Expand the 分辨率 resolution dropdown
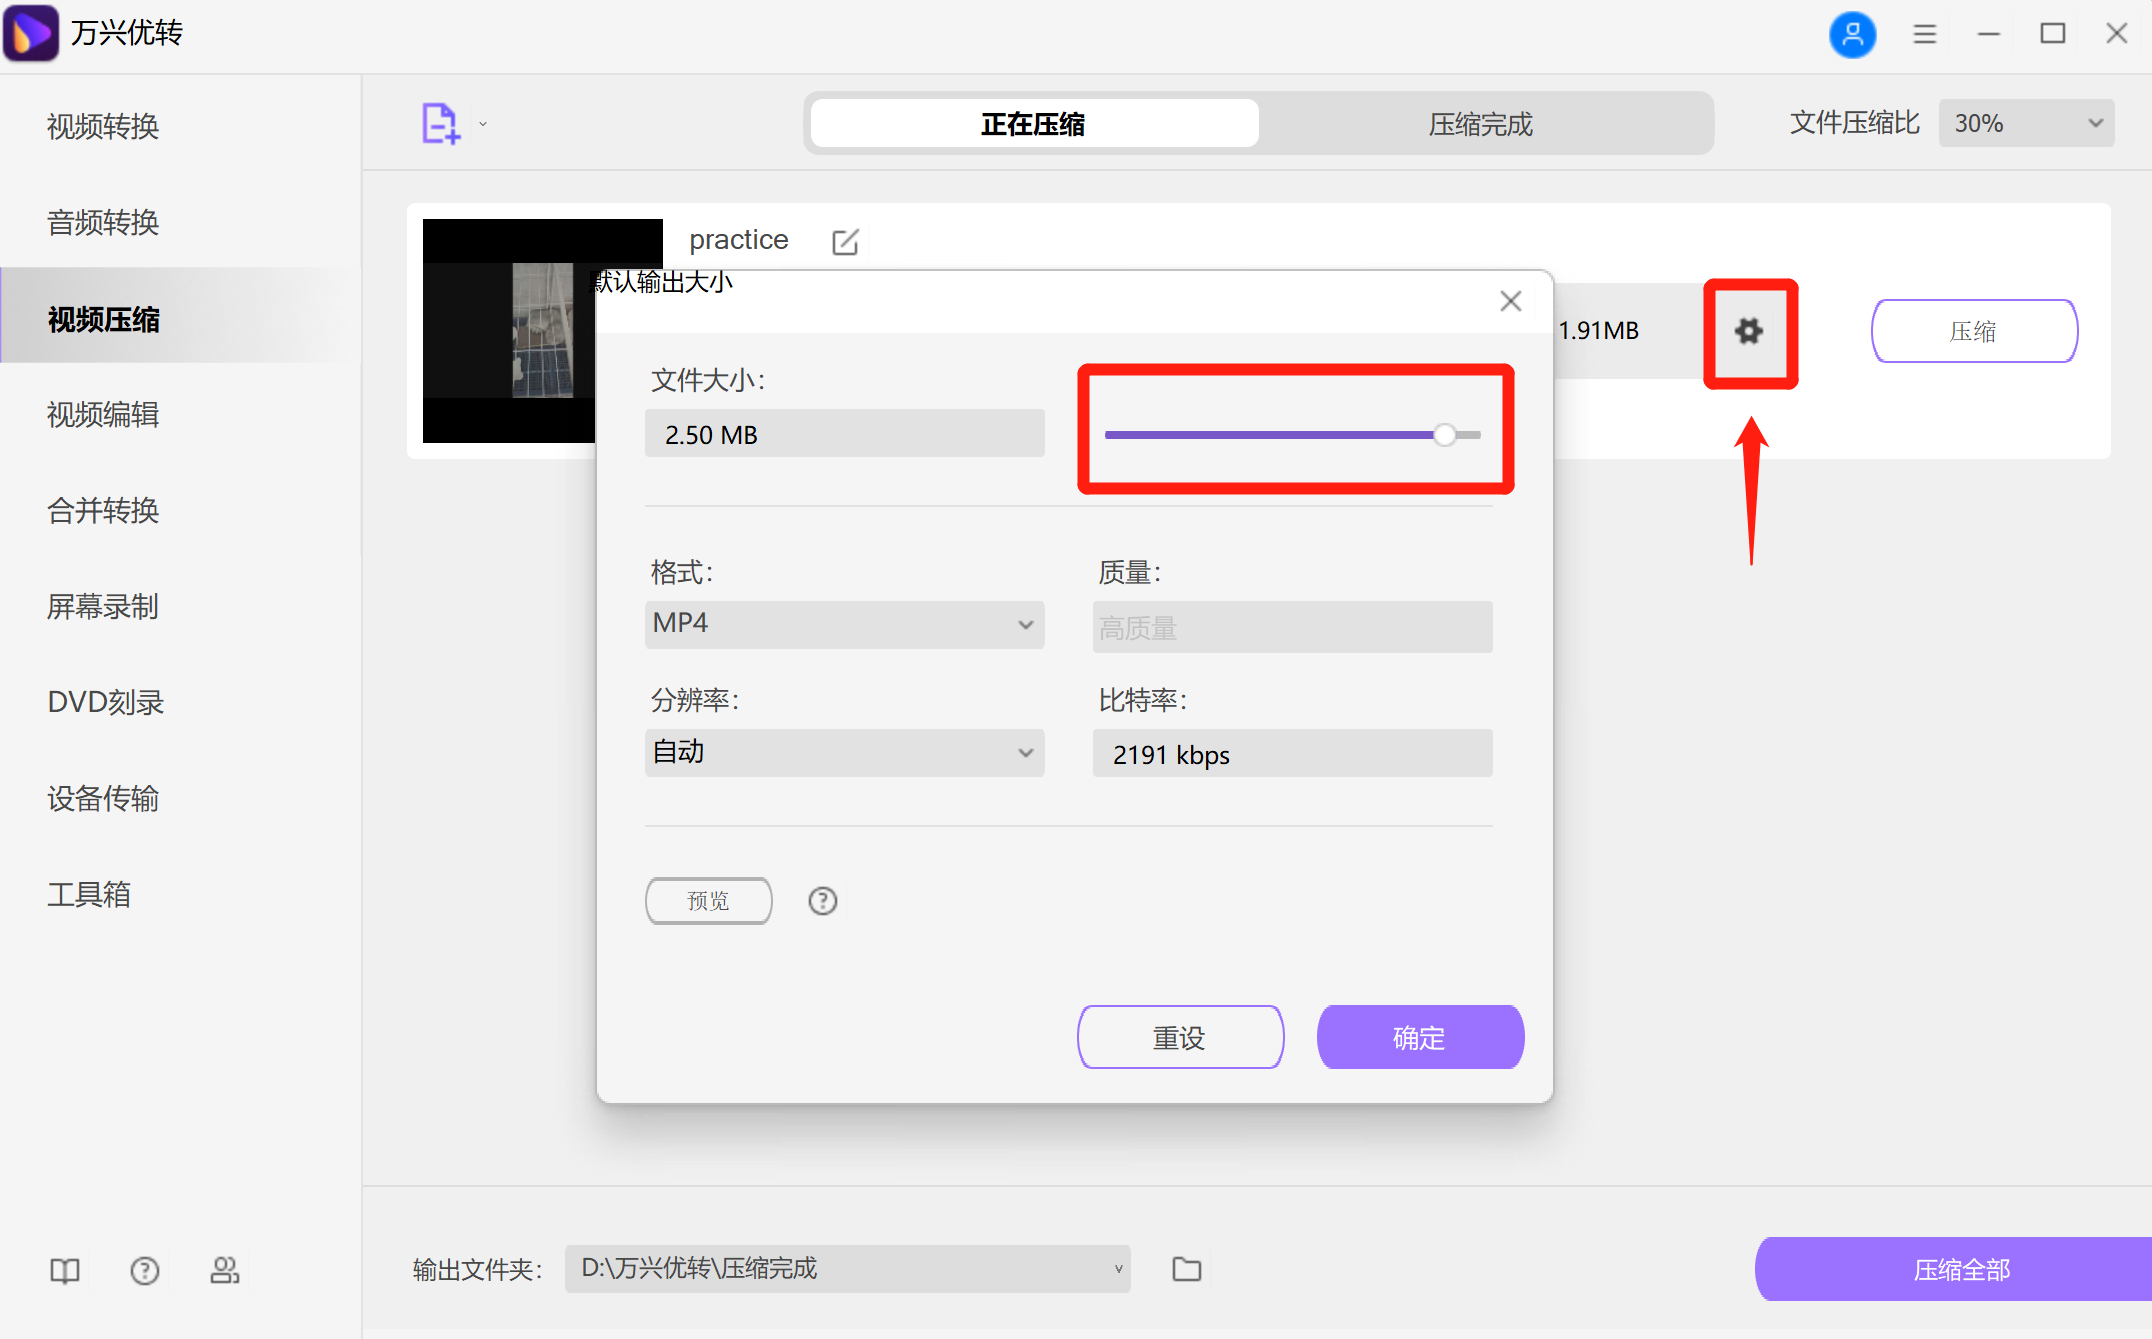Viewport: 2152px width, 1339px height. point(845,753)
